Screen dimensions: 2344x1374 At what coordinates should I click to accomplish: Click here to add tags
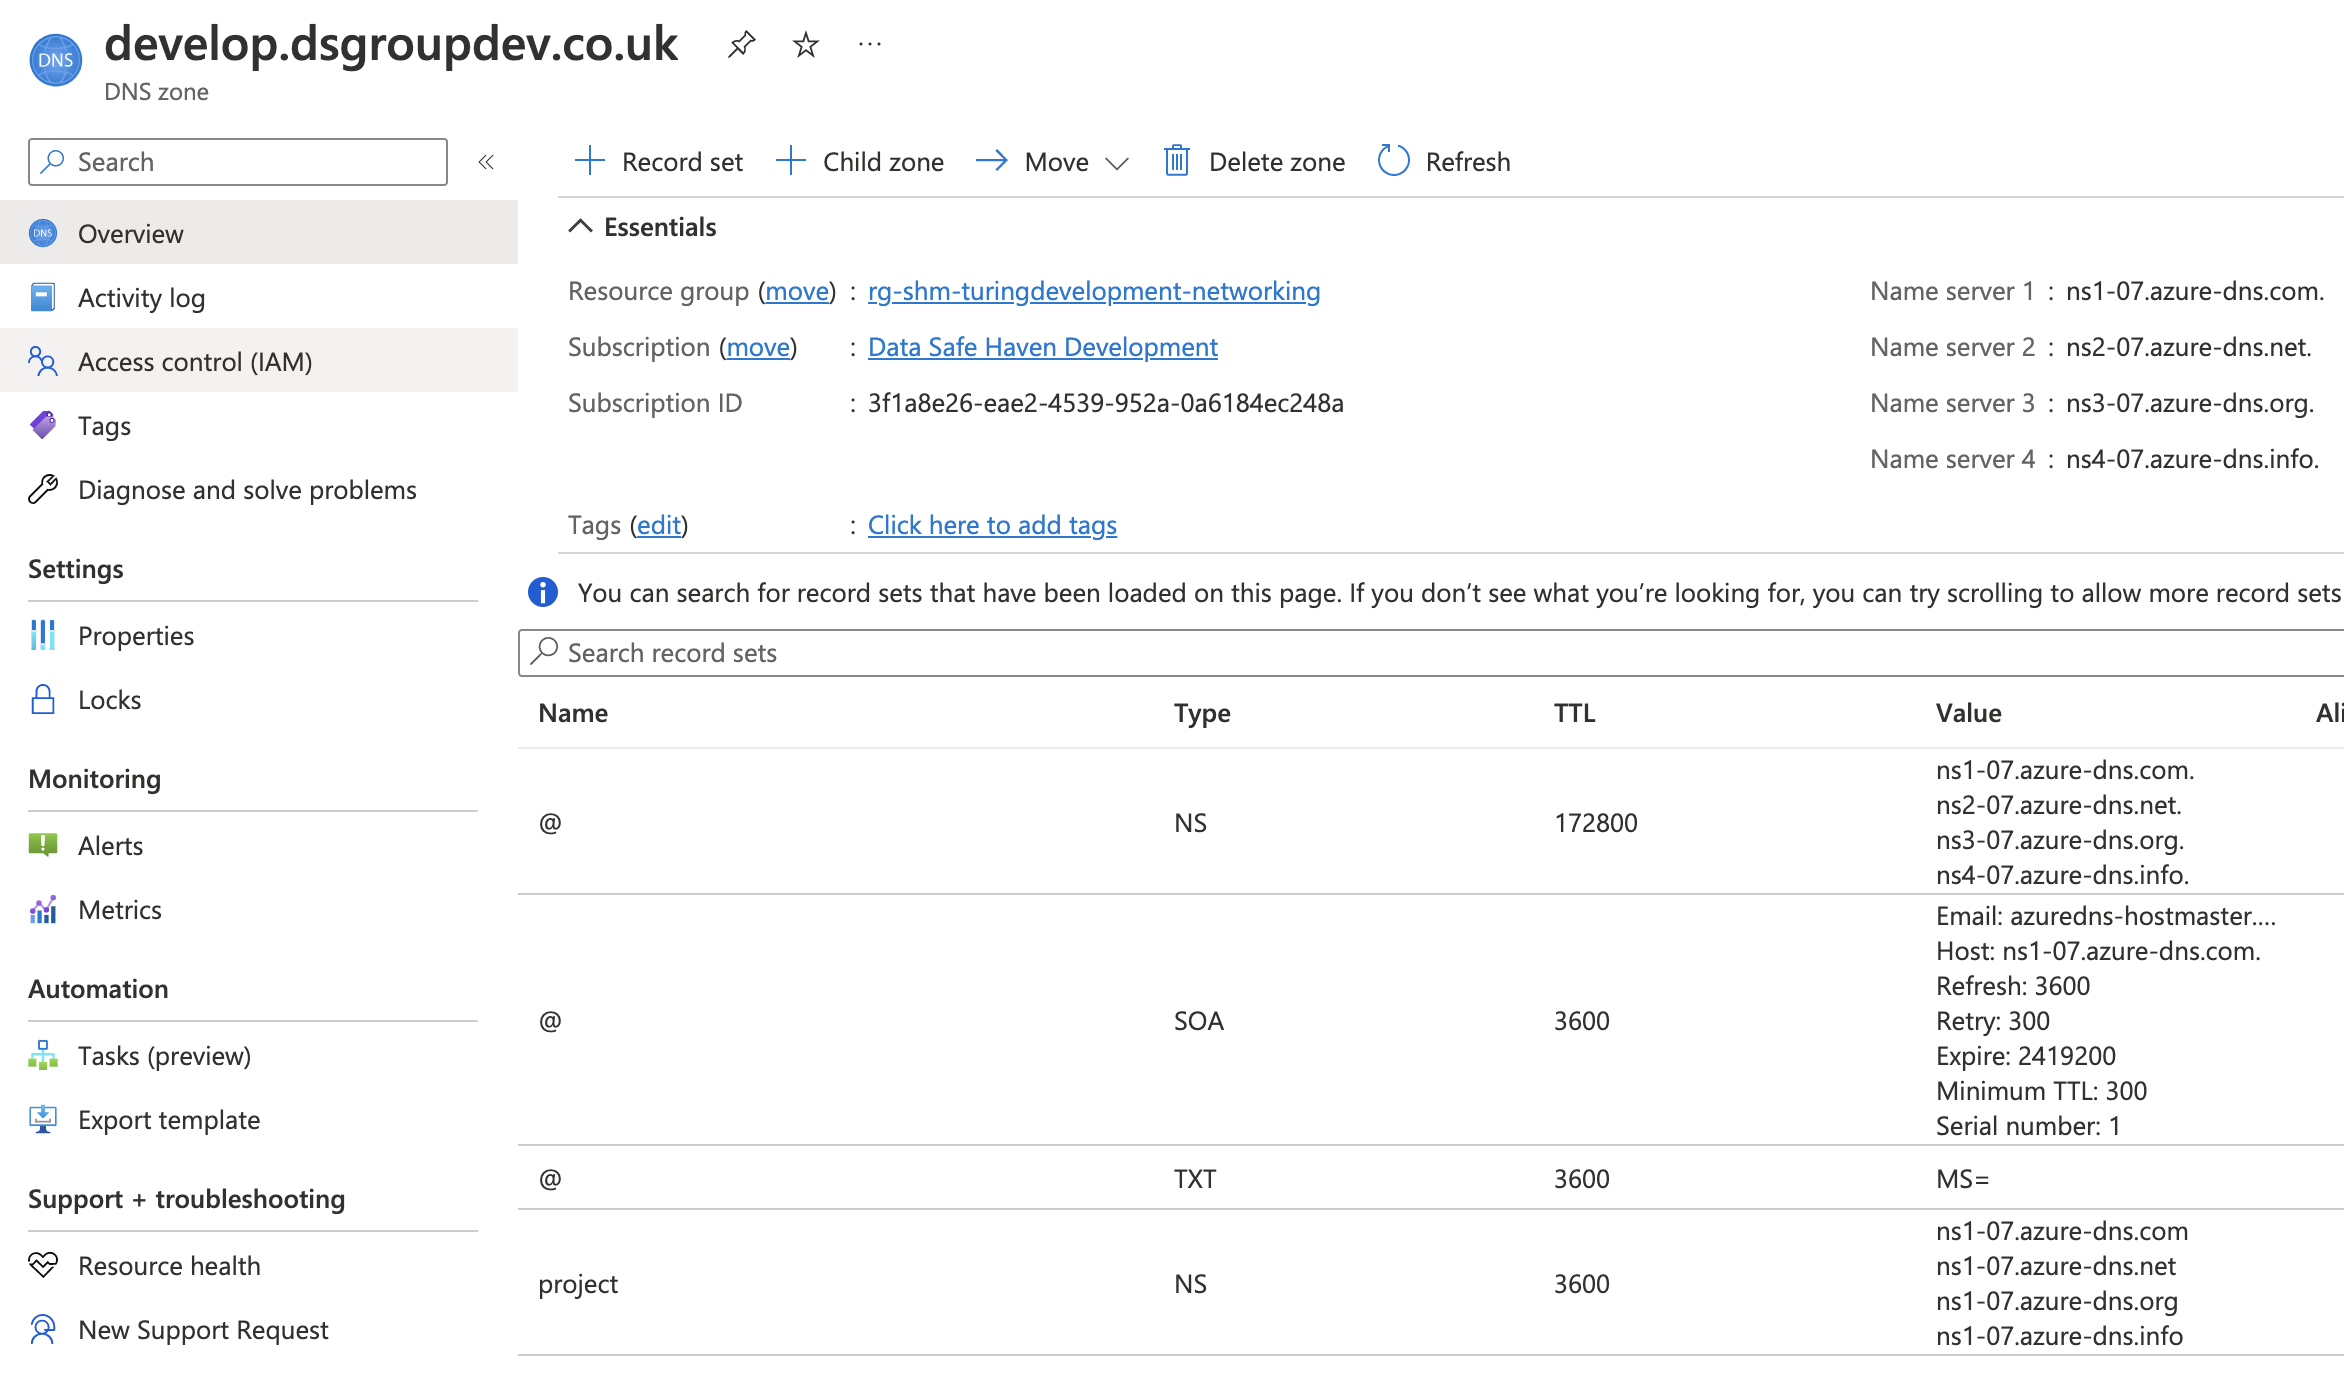click(x=991, y=524)
